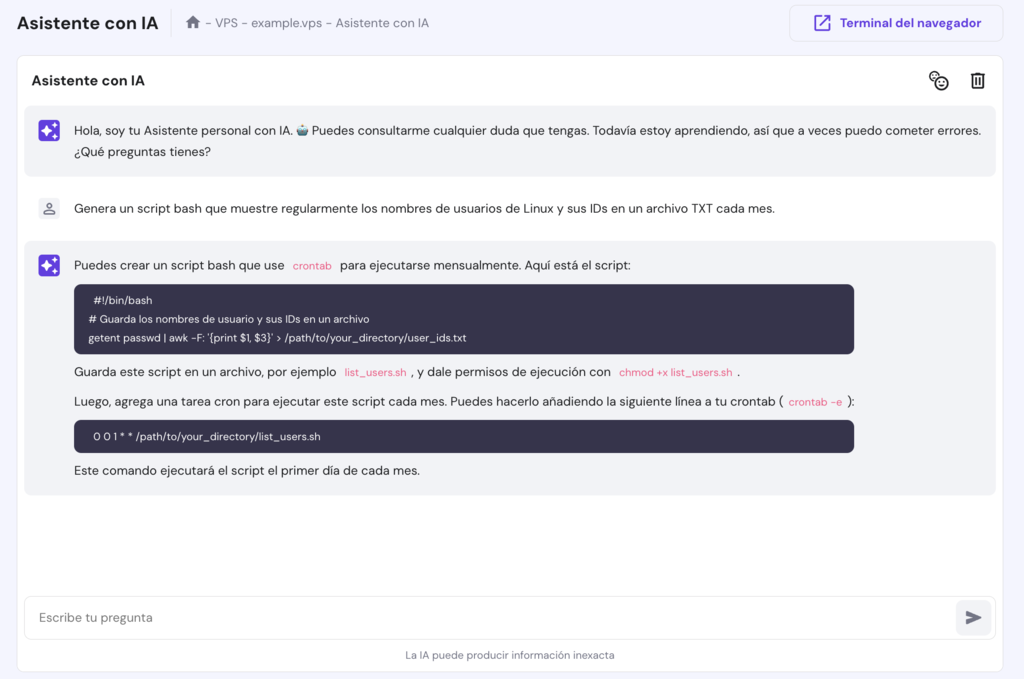Click the external-link icon inside Terminal del navegador

click(x=824, y=22)
